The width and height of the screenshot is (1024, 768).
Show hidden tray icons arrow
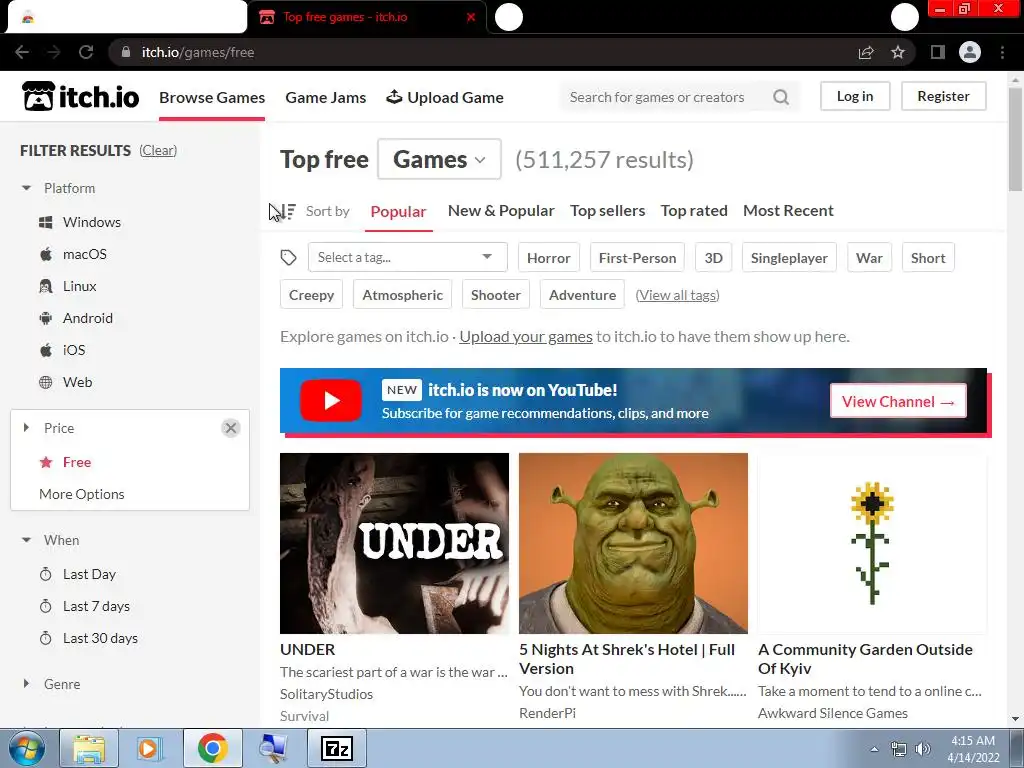point(874,749)
